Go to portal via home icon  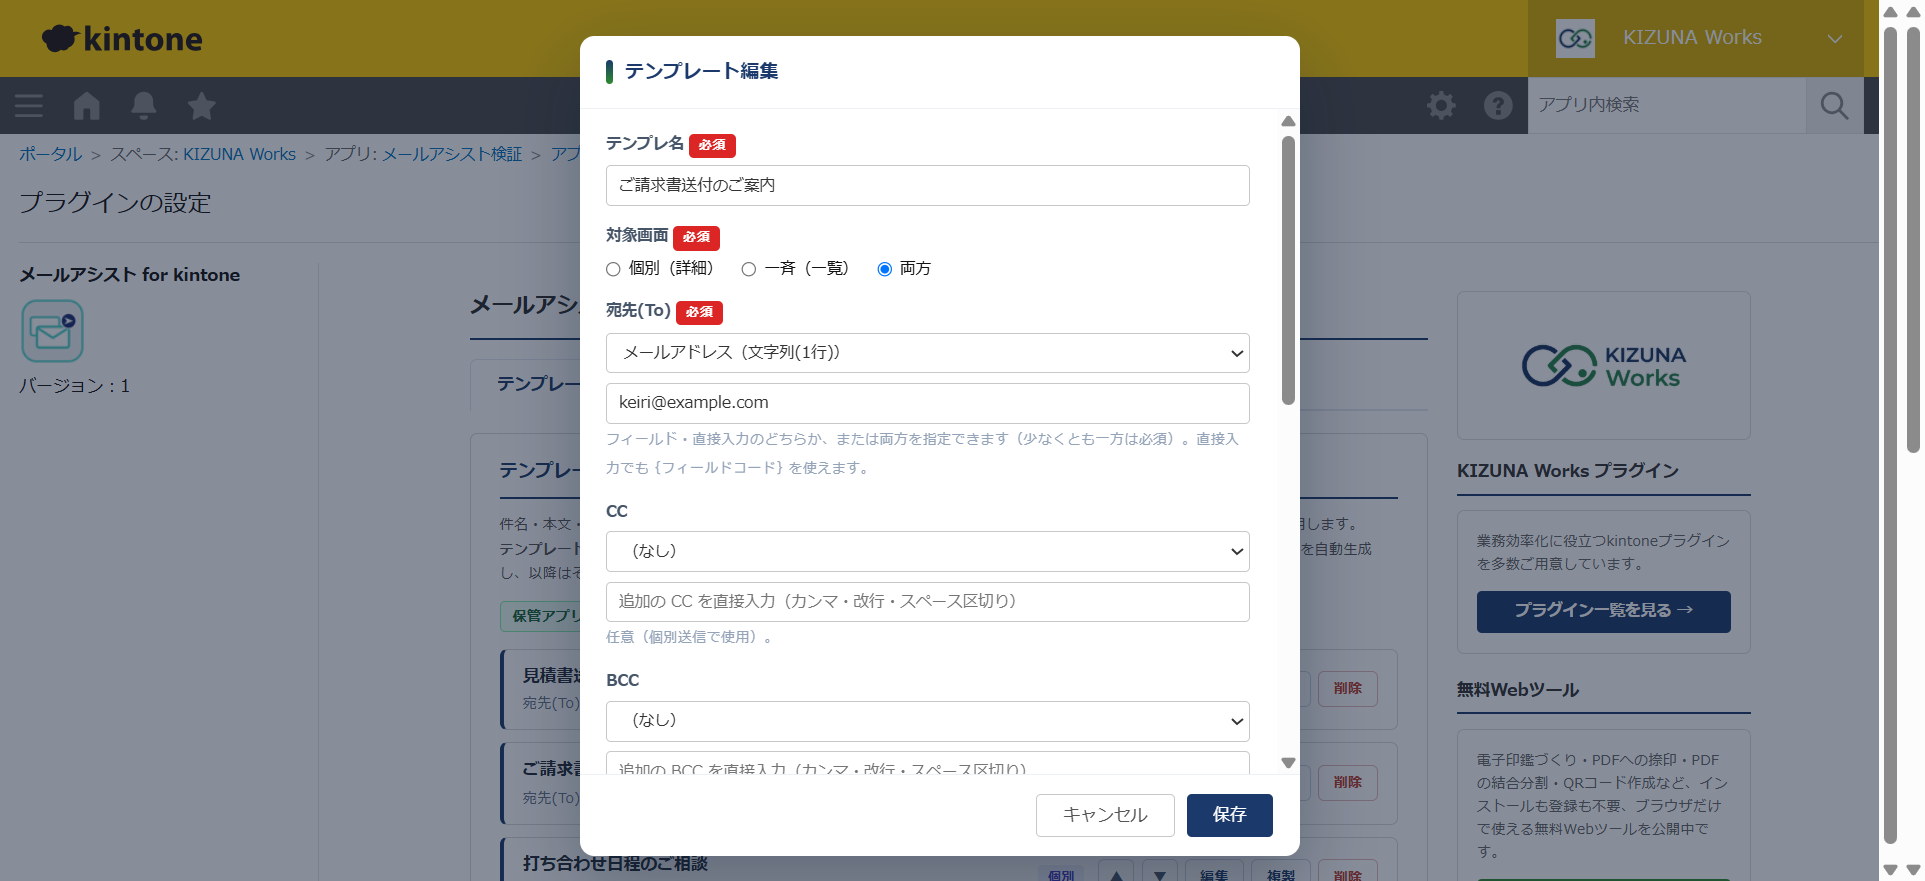tap(87, 106)
